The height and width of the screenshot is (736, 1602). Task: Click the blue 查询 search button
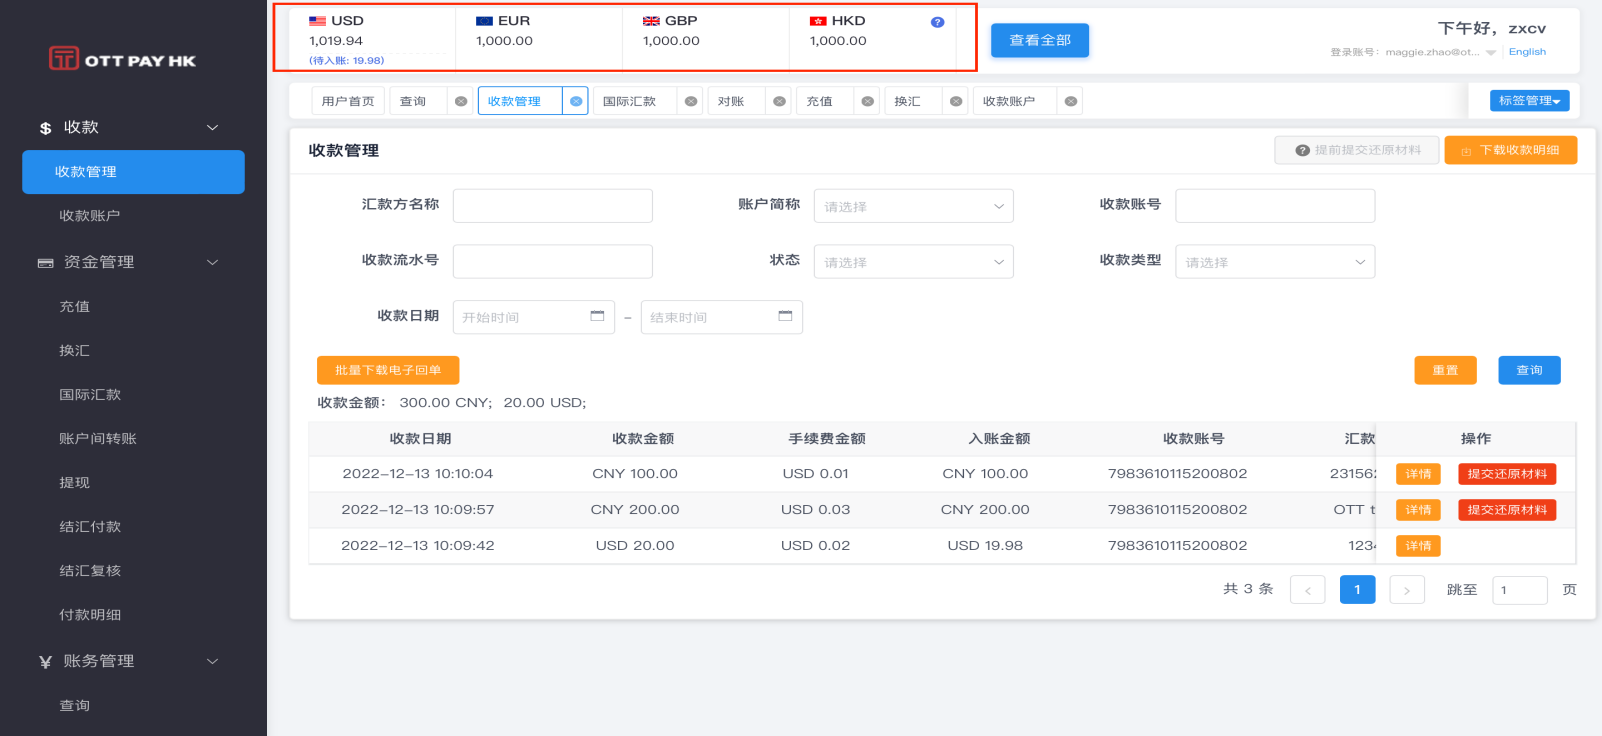(1529, 370)
